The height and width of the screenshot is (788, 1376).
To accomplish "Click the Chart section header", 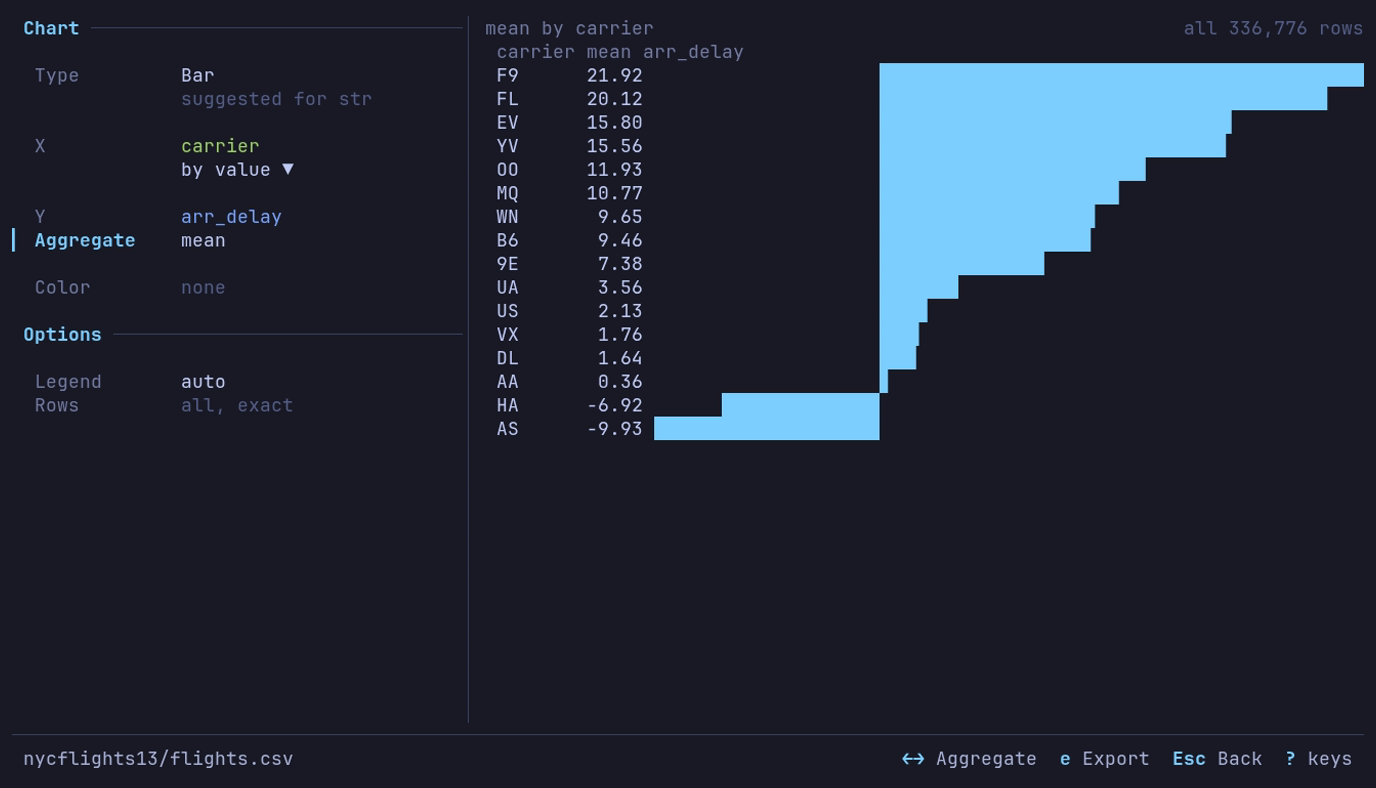I will [51, 28].
